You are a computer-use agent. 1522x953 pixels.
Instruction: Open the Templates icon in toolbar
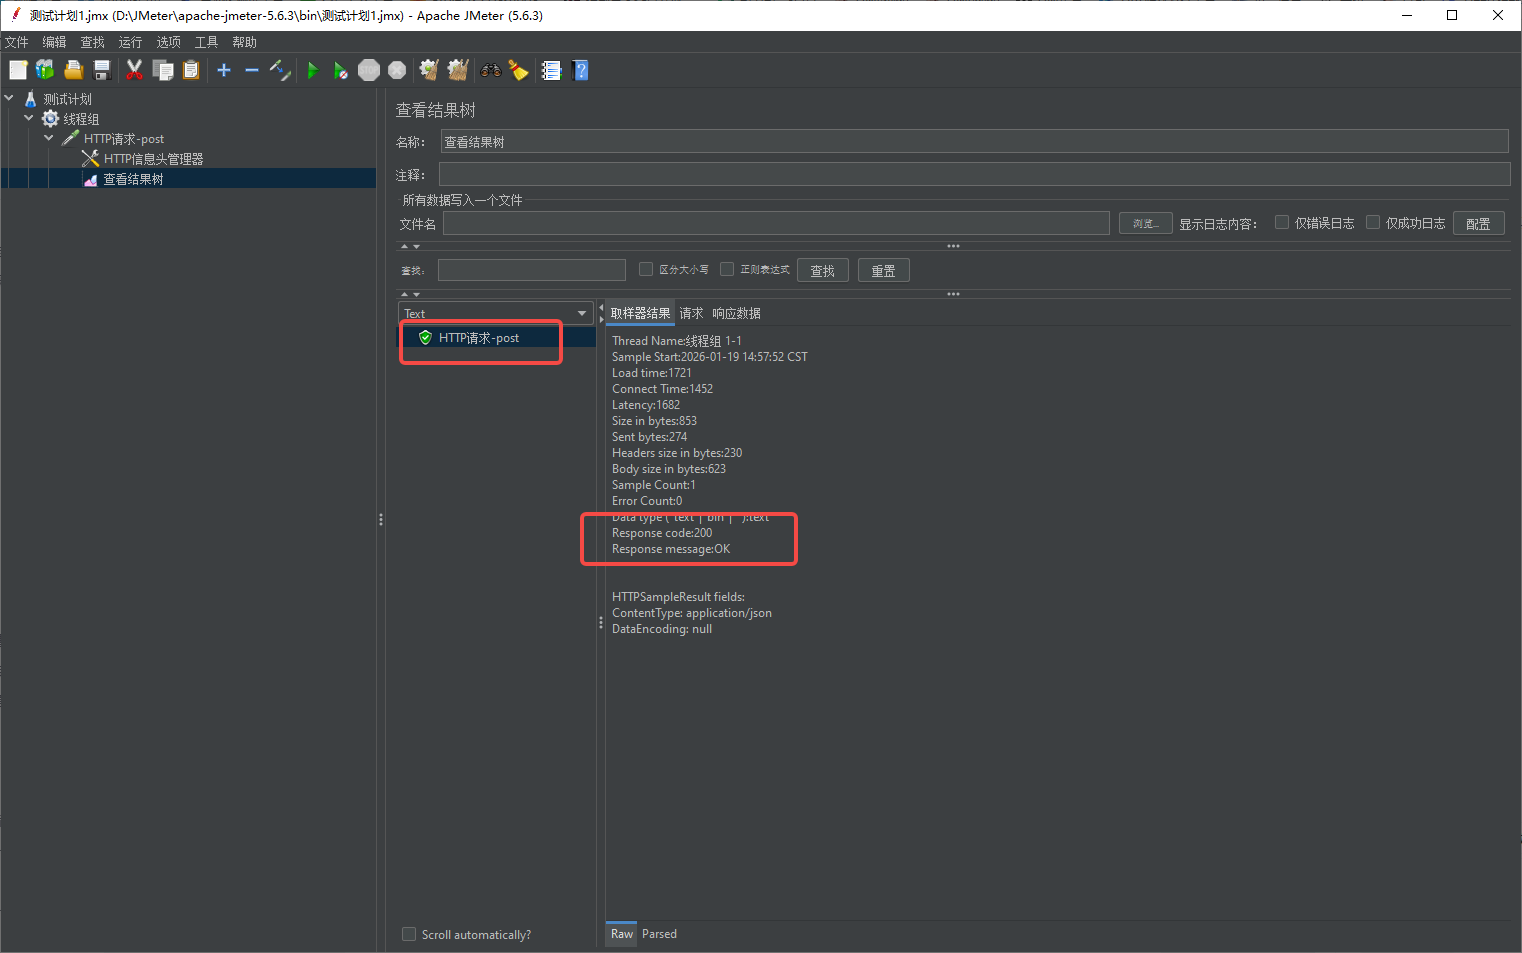coord(45,70)
